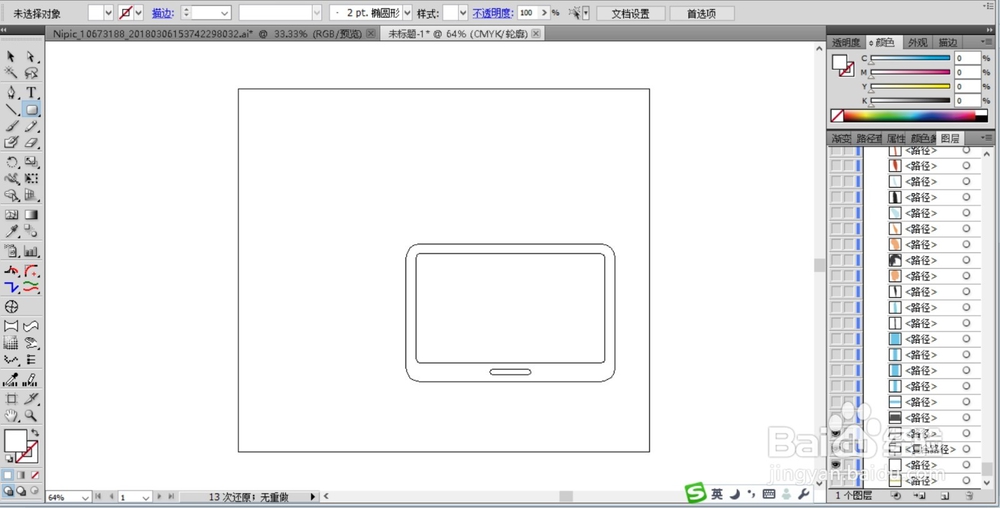The width and height of the screenshot is (1000, 508).
Task: Open the 样式 style dropdown
Action: 463,13
